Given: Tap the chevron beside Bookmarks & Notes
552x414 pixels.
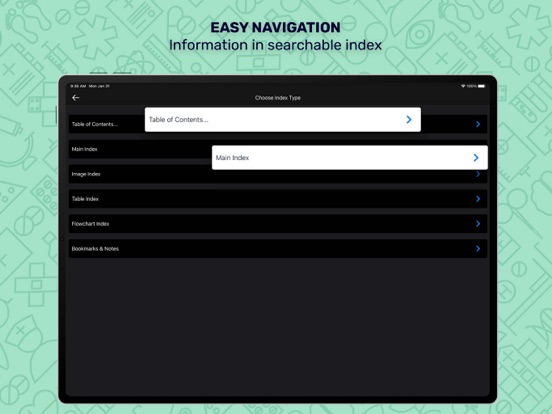Looking at the screenshot, I should pyautogui.click(x=478, y=249).
